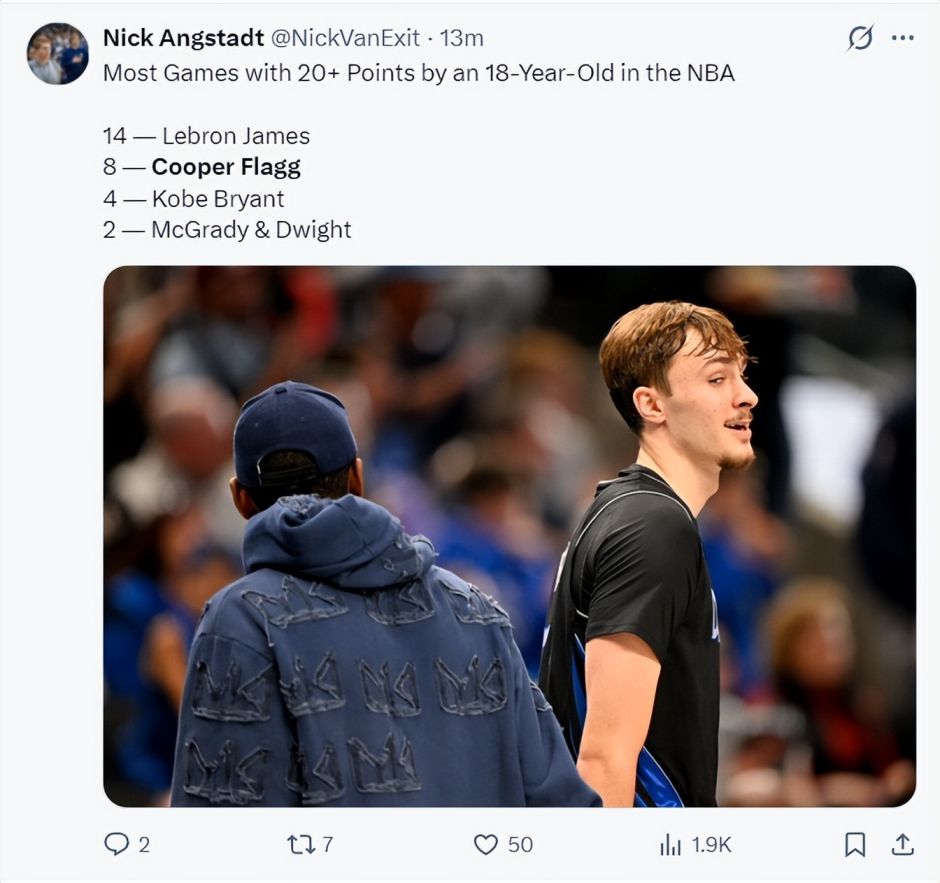Image resolution: width=940 pixels, height=883 pixels.
Task: Open the Grok explain-post icon
Action: (860, 38)
